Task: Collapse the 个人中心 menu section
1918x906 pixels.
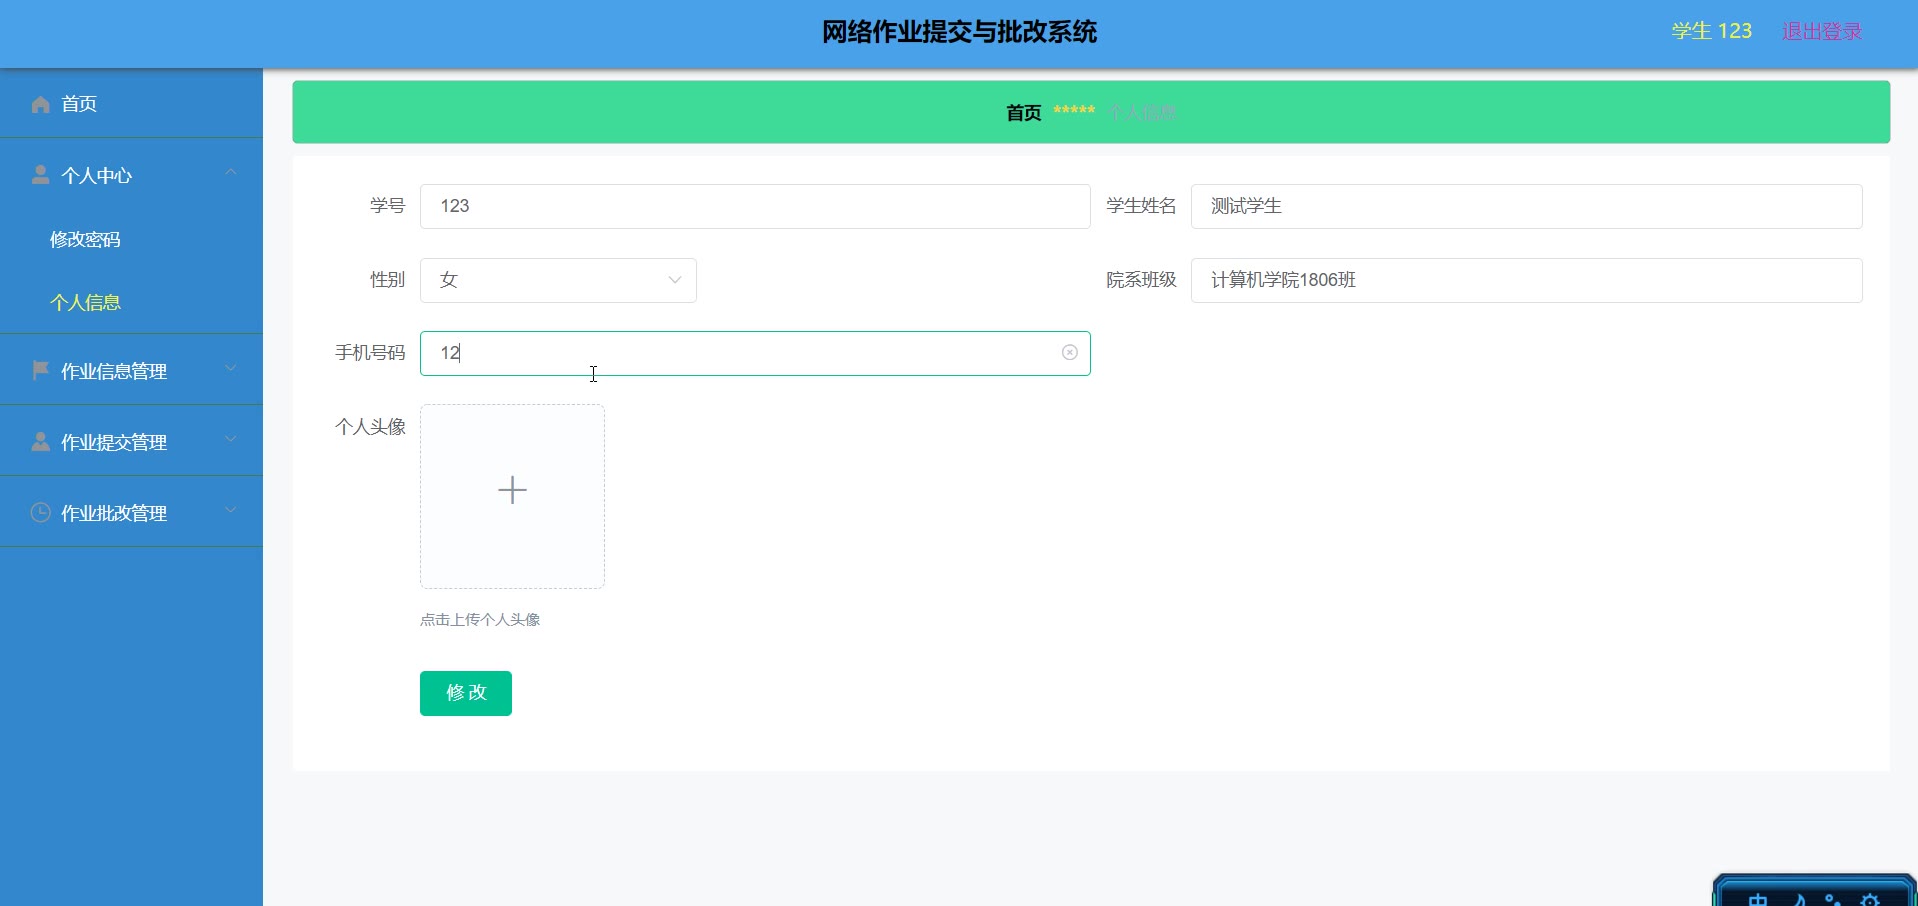Action: tap(231, 173)
